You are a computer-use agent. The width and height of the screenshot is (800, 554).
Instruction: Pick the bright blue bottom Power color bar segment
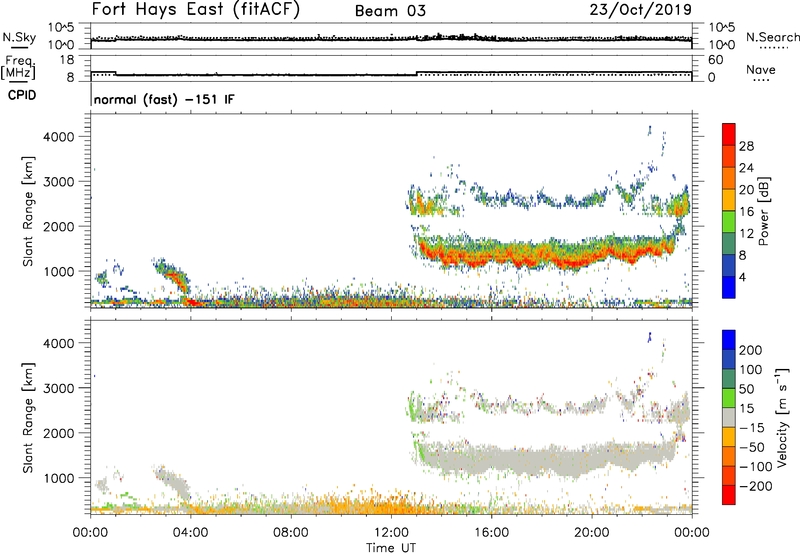point(729,287)
